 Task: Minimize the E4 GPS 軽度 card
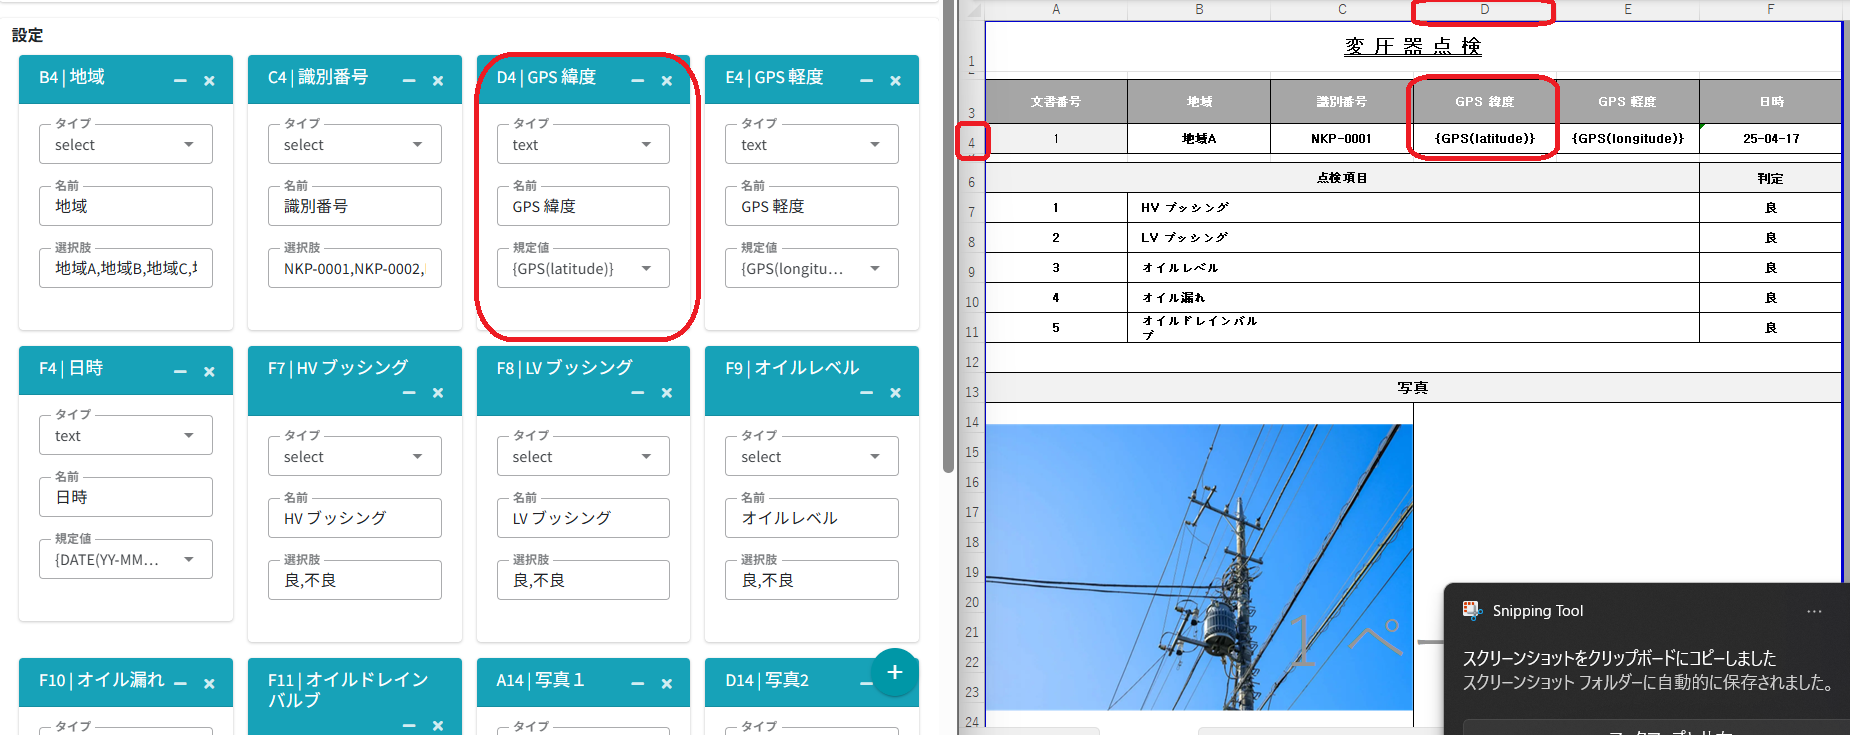866,81
